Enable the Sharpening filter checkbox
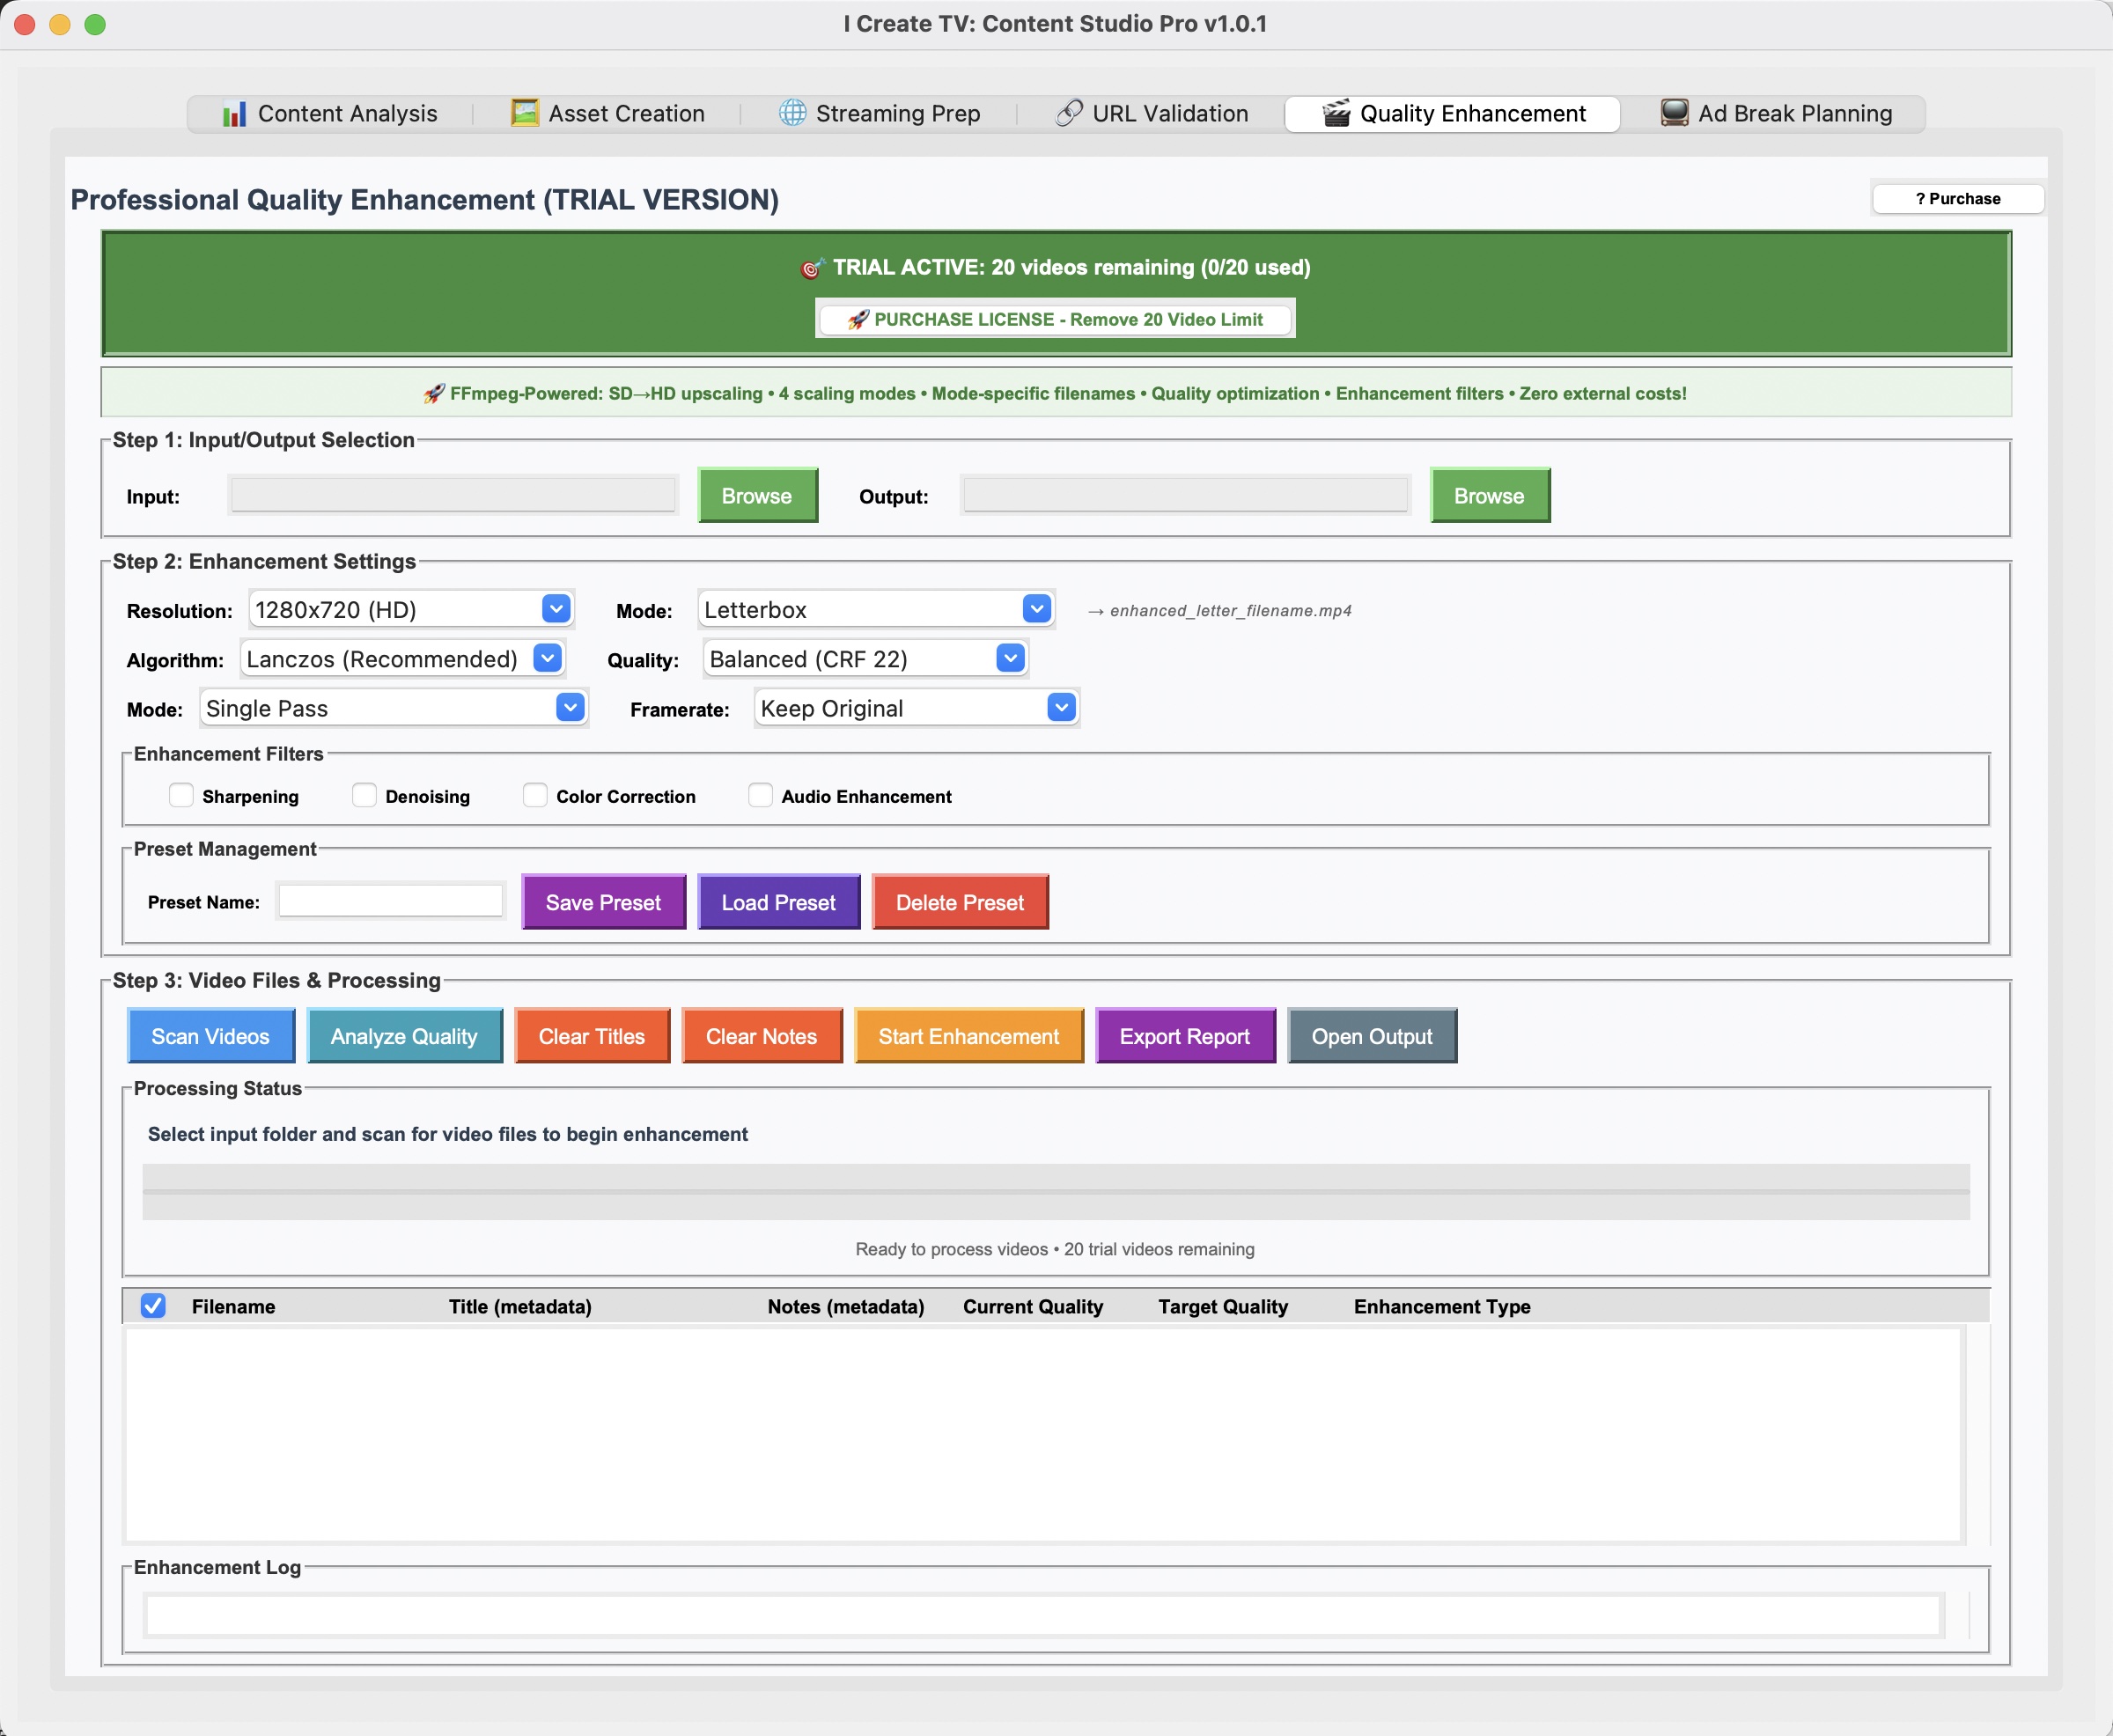The width and height of the screenshot is (2113, 1736). pos(181,796)
